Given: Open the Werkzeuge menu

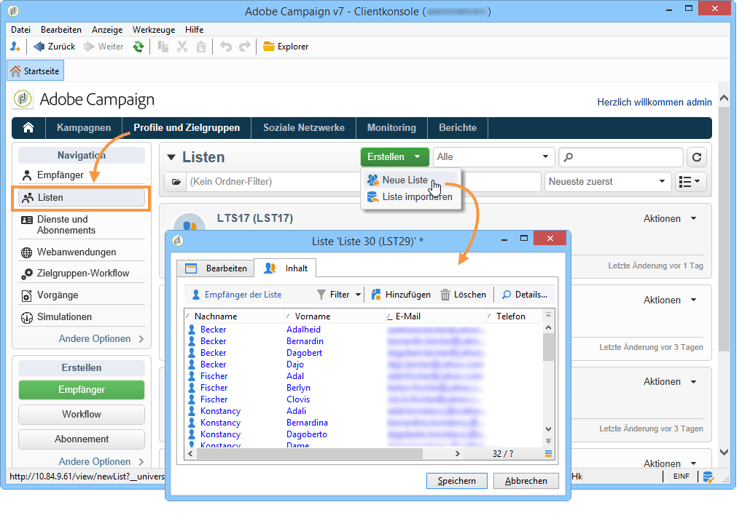Looking at the screenshot, I should tap(154, 30).
